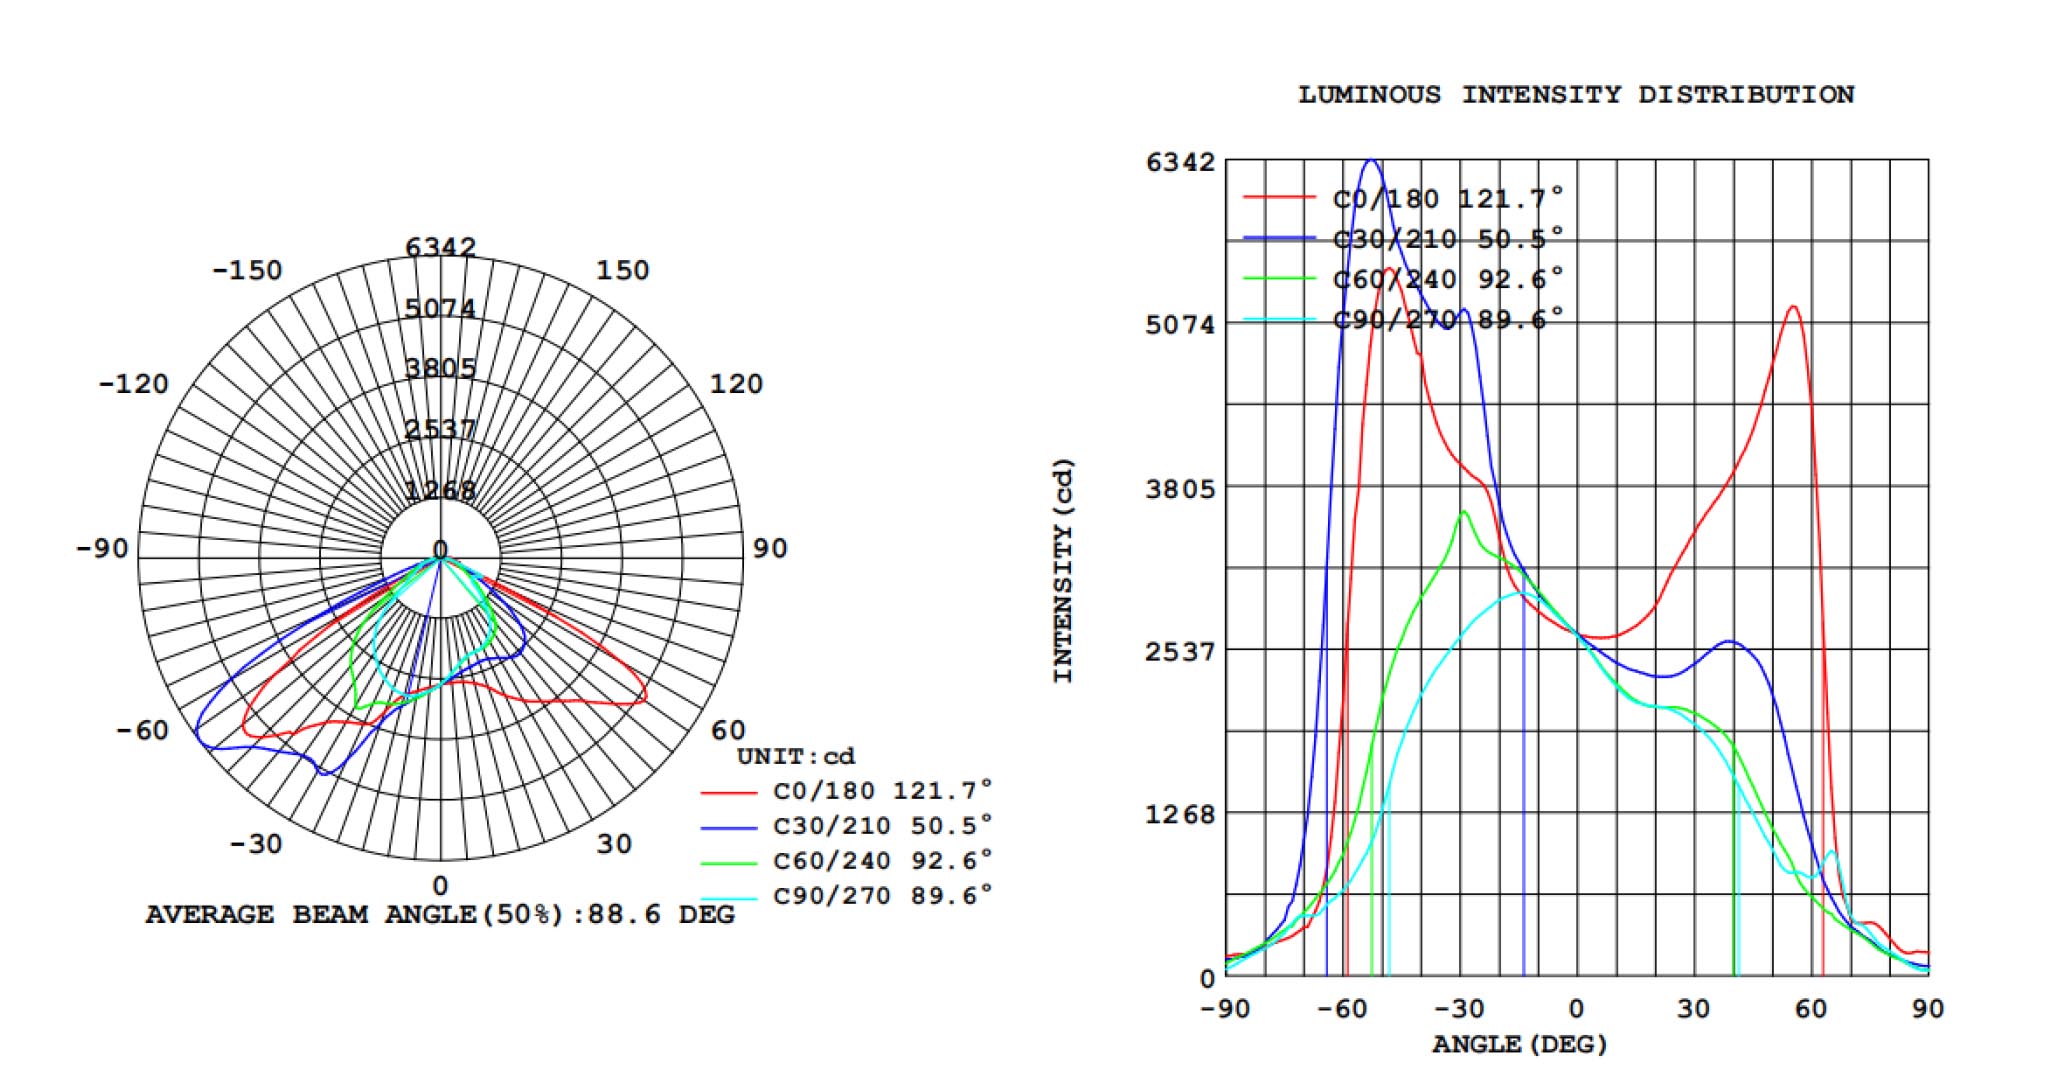Click the 120 angle label on the polar plot
2061x1090 pixels.
pos(736,384)
